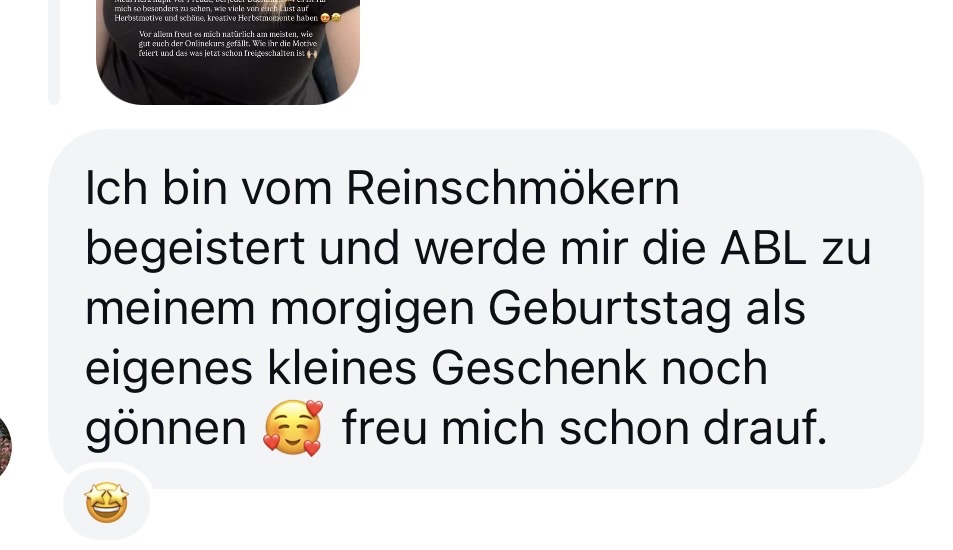Open the sender's avatar at left edge
Screen dimensions: 953x550
pyautogui.click(x=5, y=447)
